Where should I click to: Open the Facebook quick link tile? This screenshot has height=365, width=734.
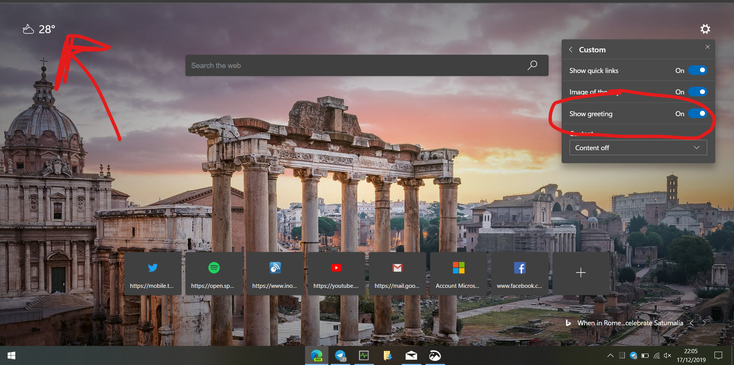click(520, 274)
